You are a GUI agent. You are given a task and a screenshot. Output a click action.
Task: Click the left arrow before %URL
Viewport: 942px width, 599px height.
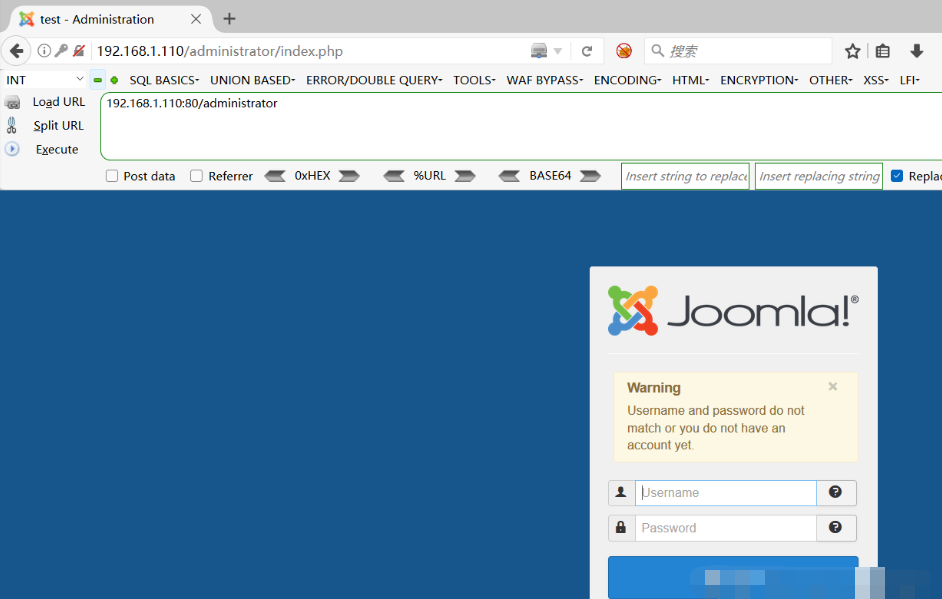point(394,176)
